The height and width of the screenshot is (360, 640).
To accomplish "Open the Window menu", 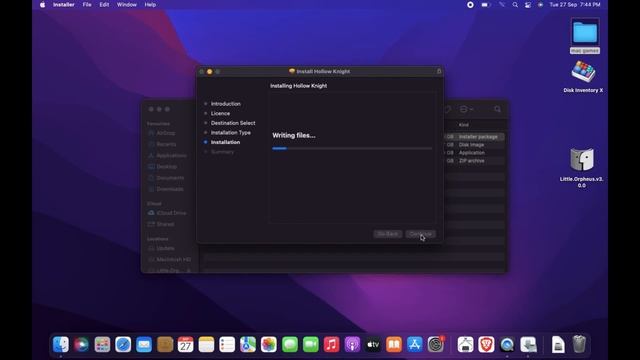I will 127,5.
